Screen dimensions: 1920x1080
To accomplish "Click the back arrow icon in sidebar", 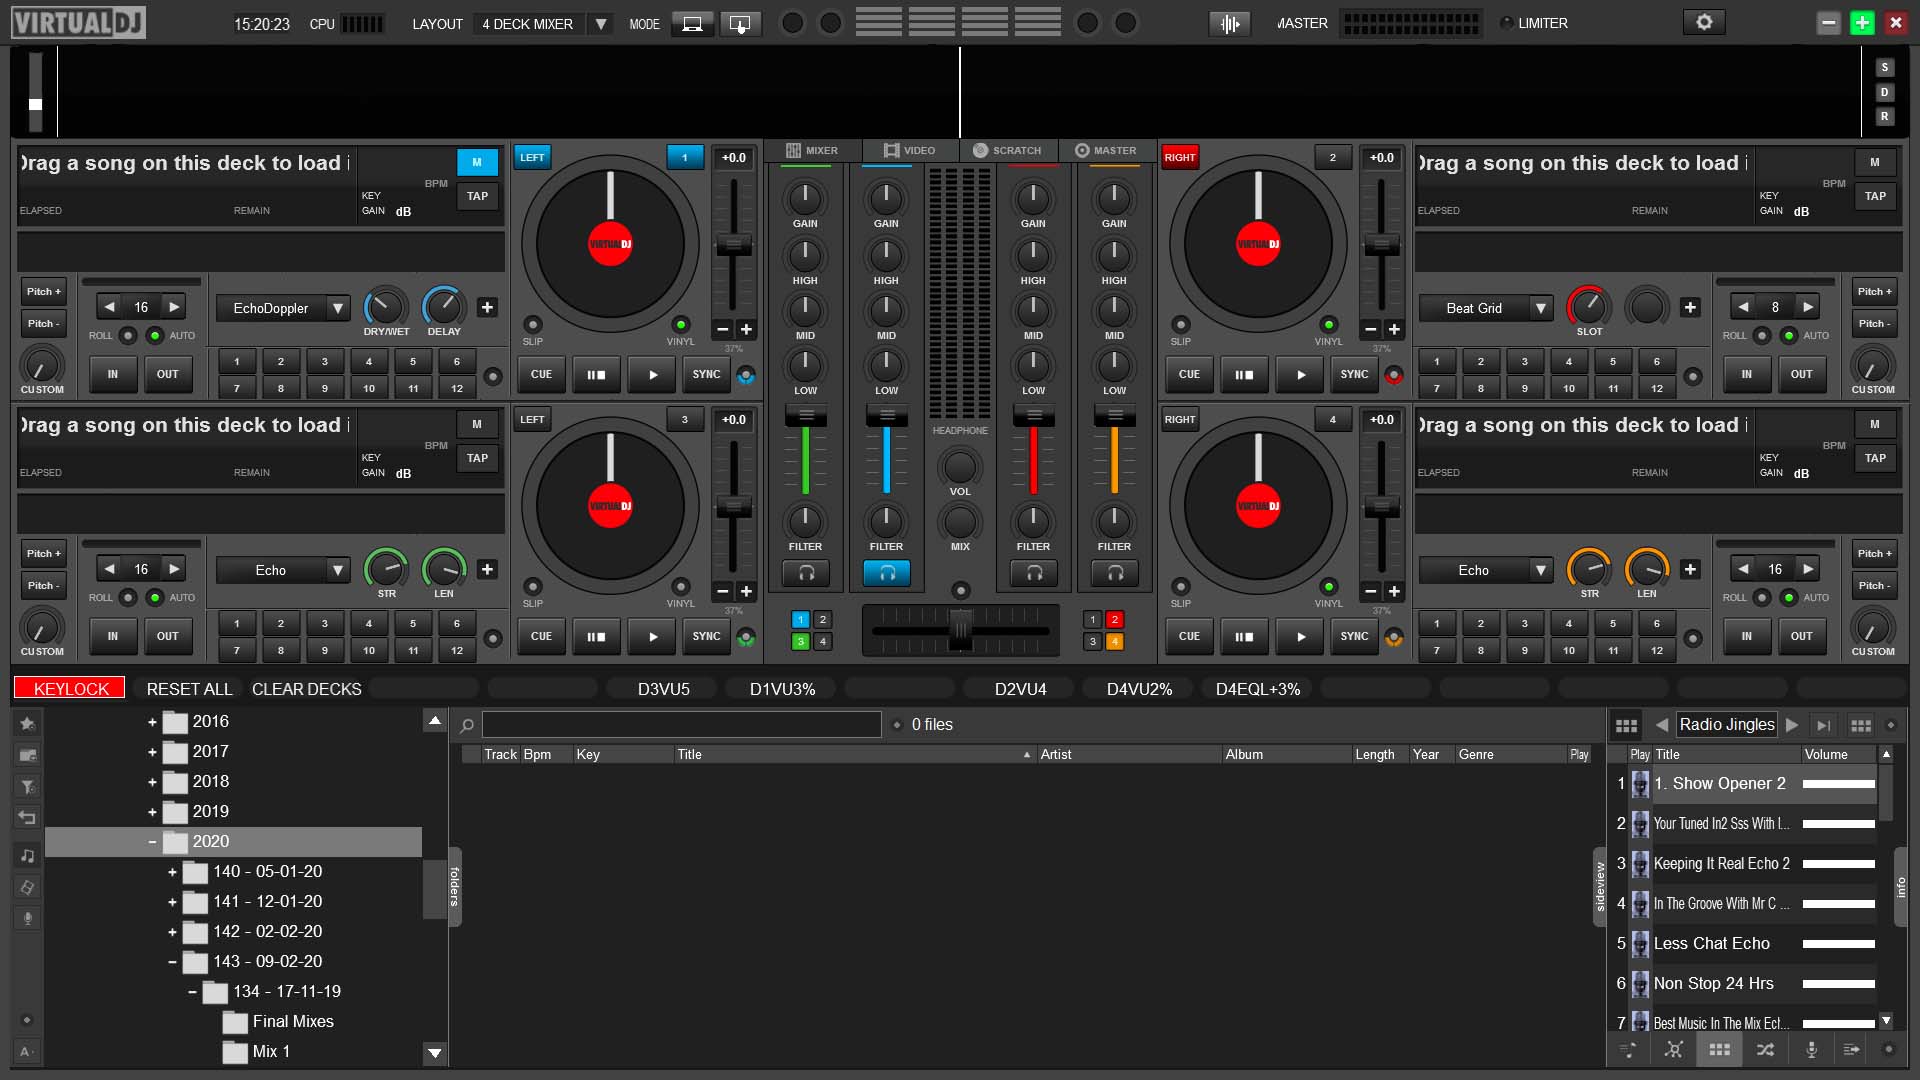I will pyautogui.click(x=28, y=817).
